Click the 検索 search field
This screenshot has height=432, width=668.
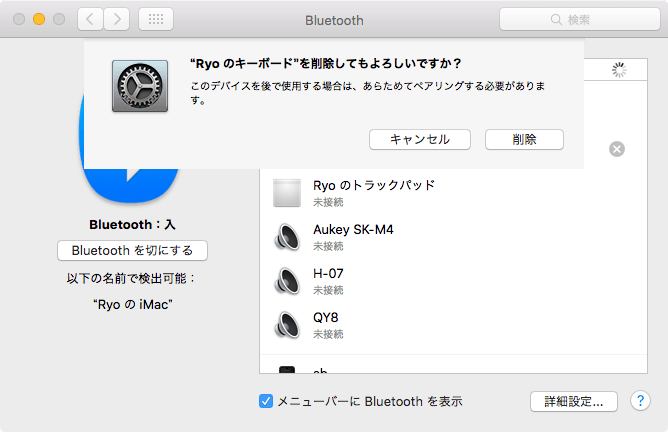click(x=577, y=19)
